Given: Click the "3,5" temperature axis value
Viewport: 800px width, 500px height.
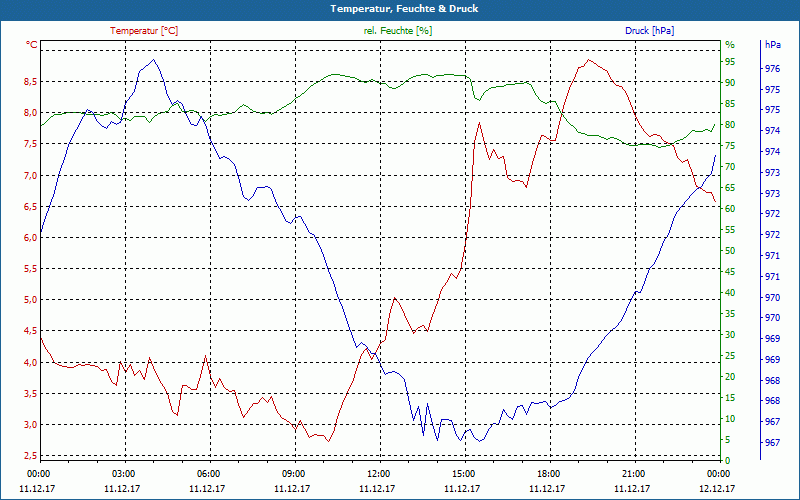Looking at the screenshot, I should point(31,394).
